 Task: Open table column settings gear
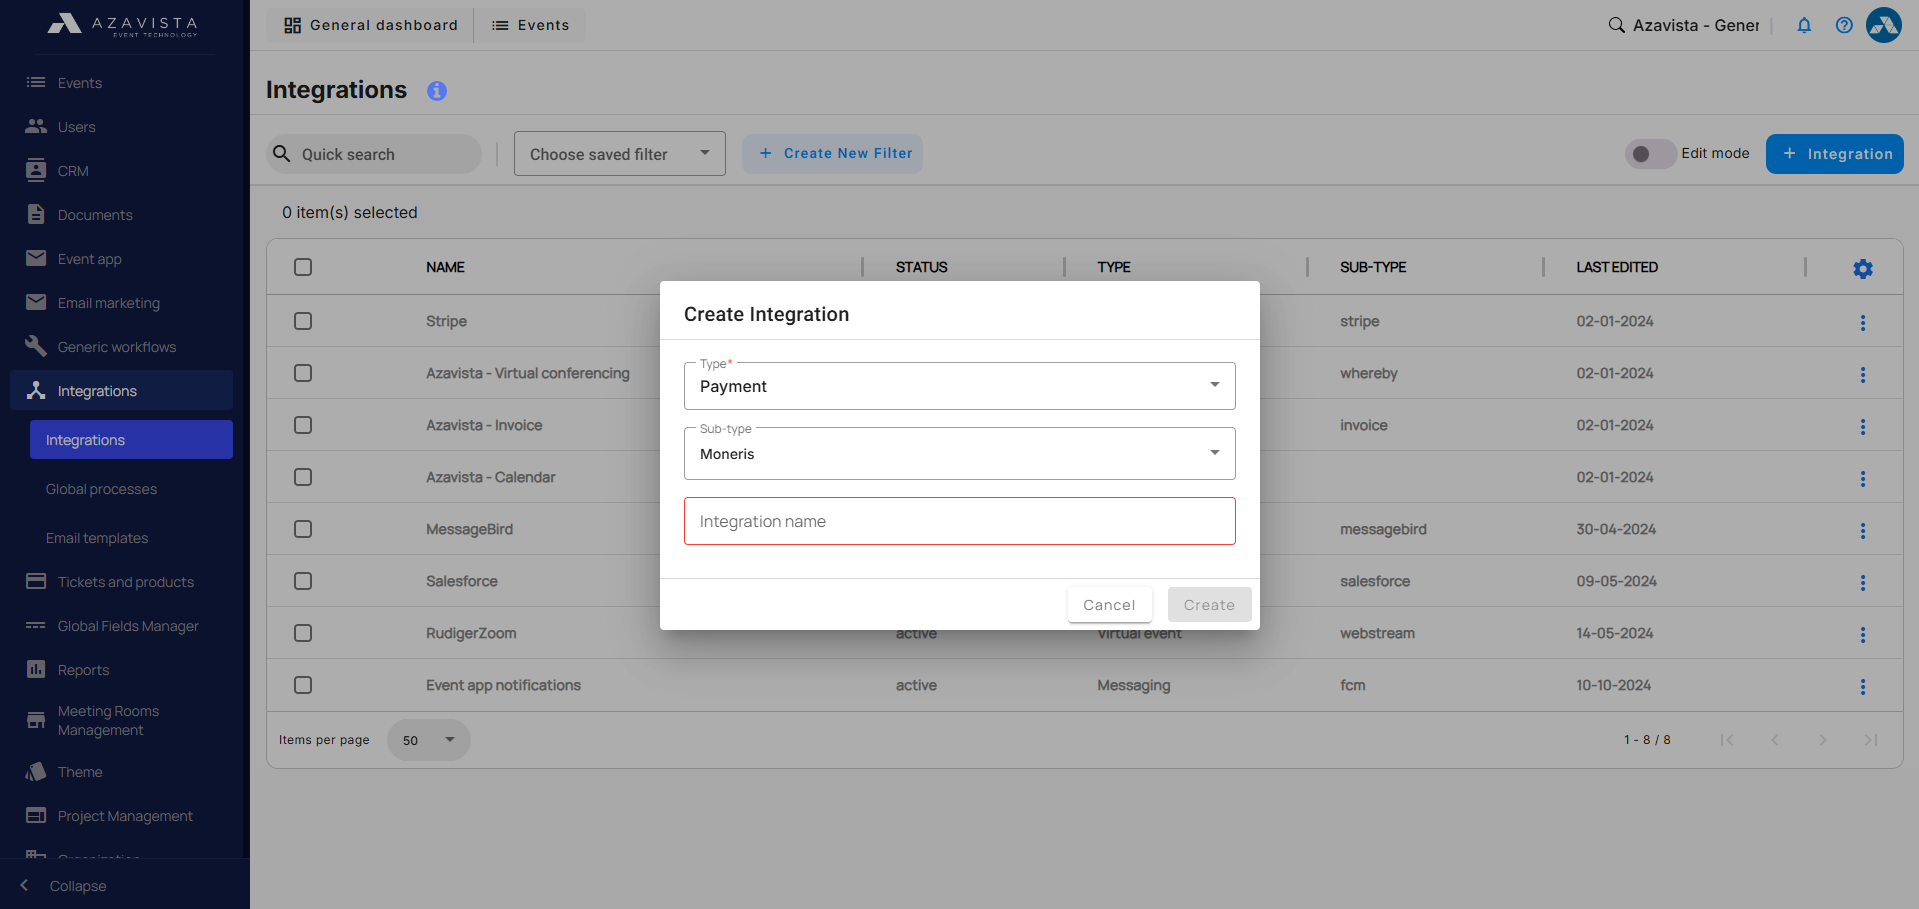1863,269
